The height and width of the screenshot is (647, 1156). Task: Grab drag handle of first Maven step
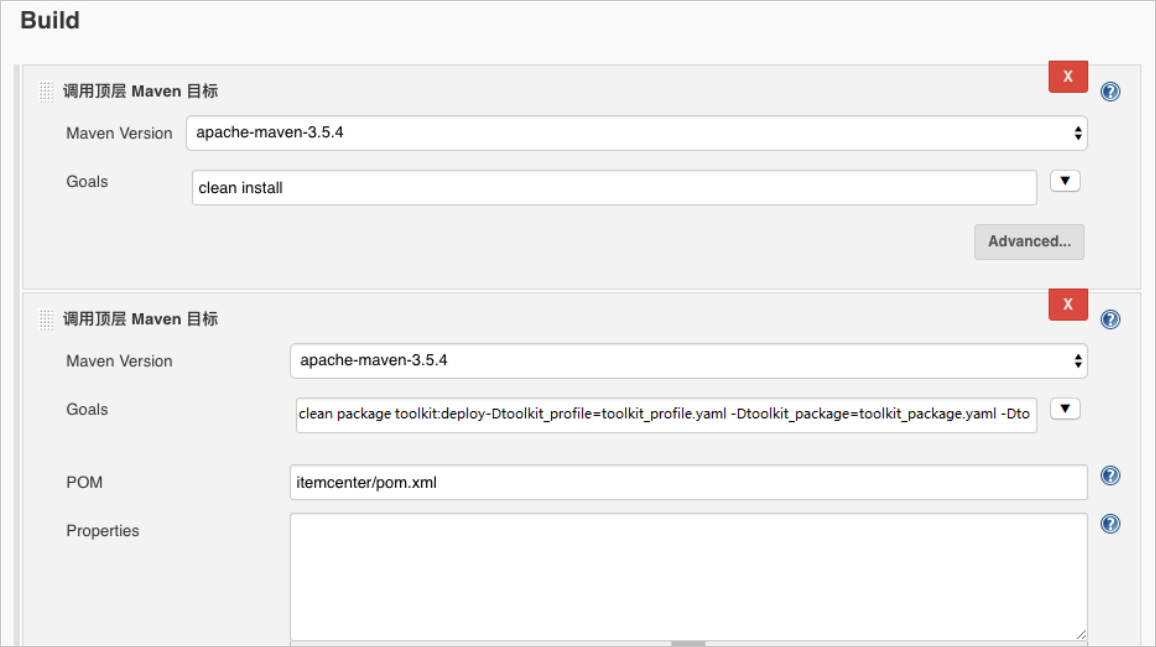(x=46, y=91)
